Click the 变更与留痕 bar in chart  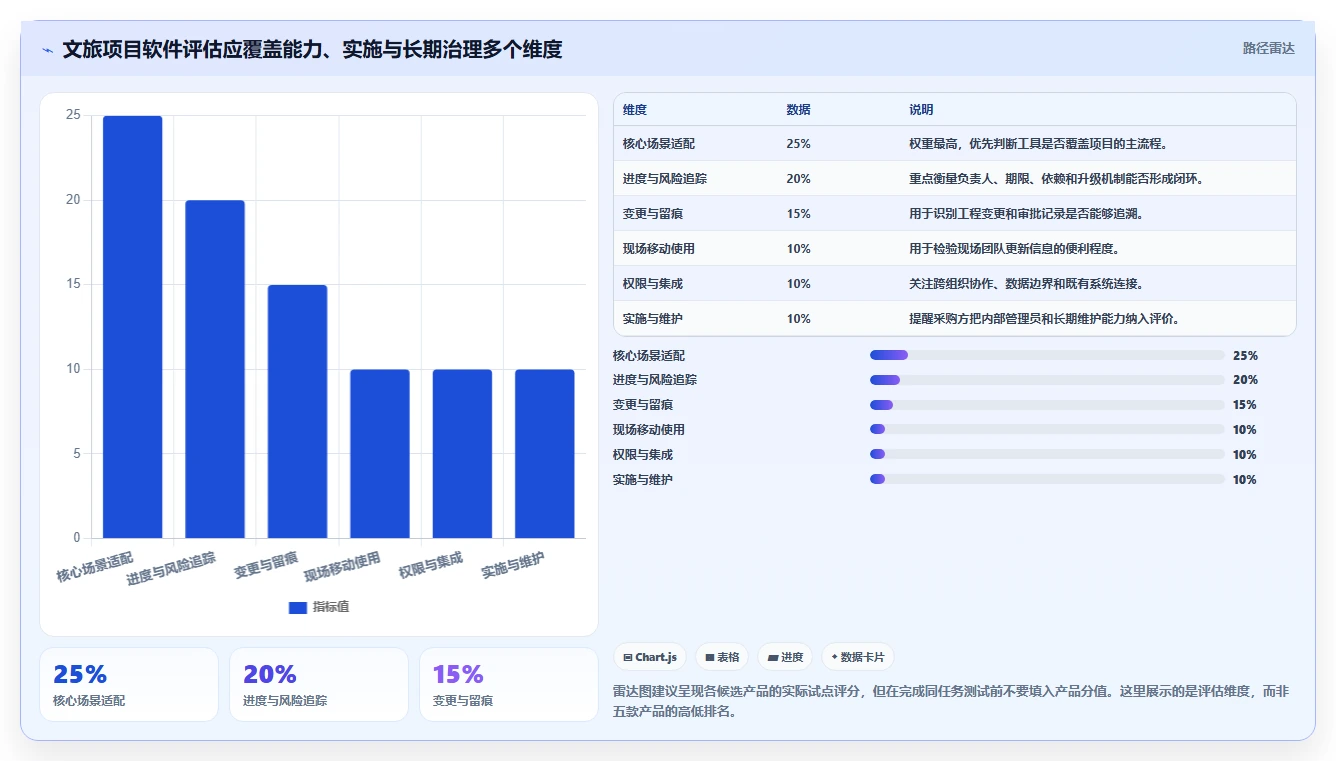point(297,411)
